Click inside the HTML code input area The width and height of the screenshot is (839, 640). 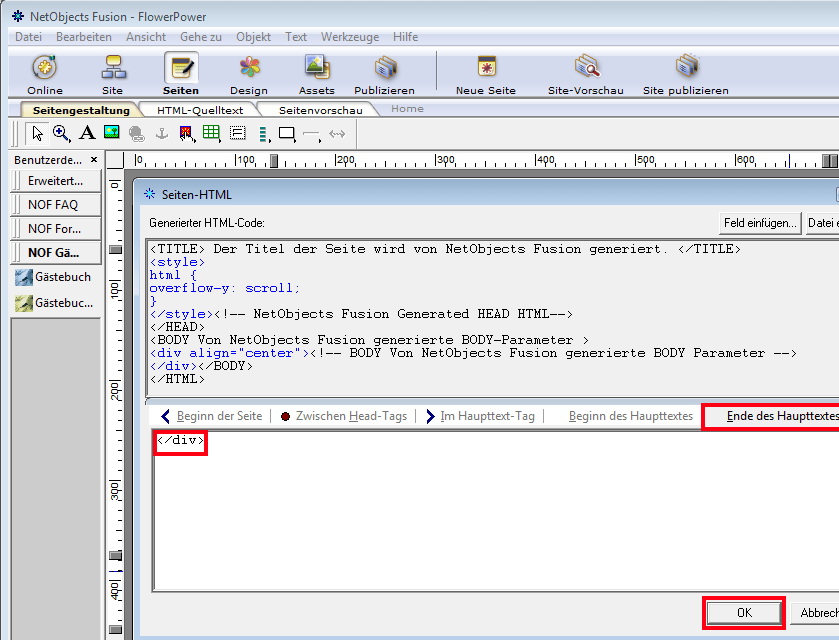pyautogui.click(x=495, y=511)
